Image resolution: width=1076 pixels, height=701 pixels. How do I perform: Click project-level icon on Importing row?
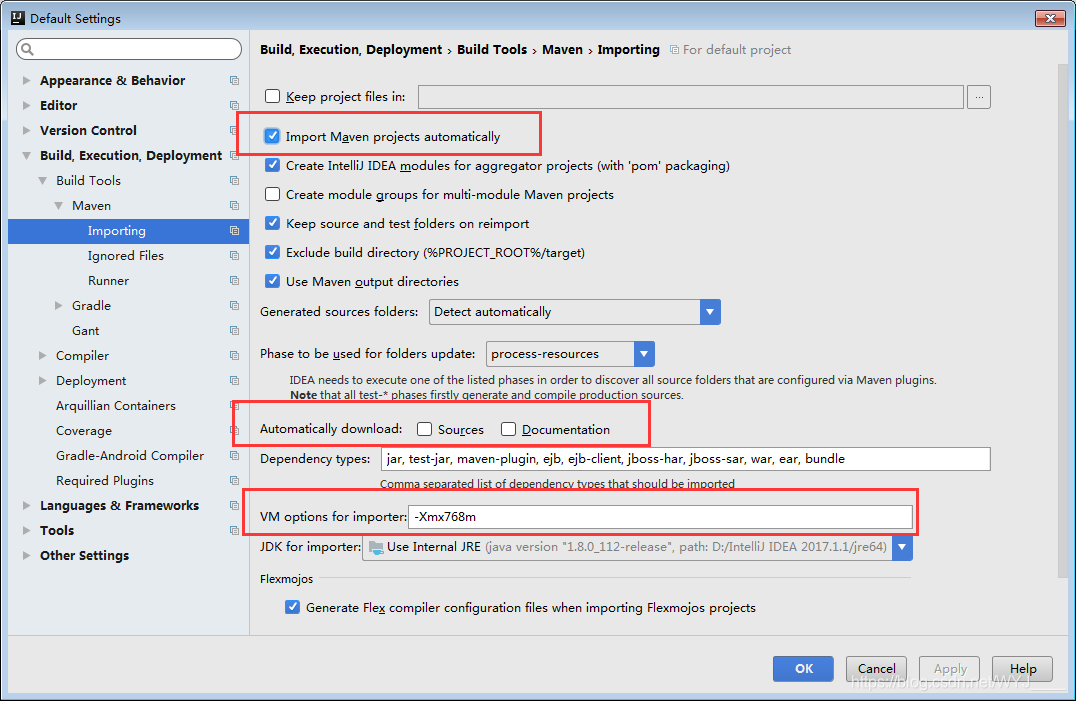[x=234, y=231]
